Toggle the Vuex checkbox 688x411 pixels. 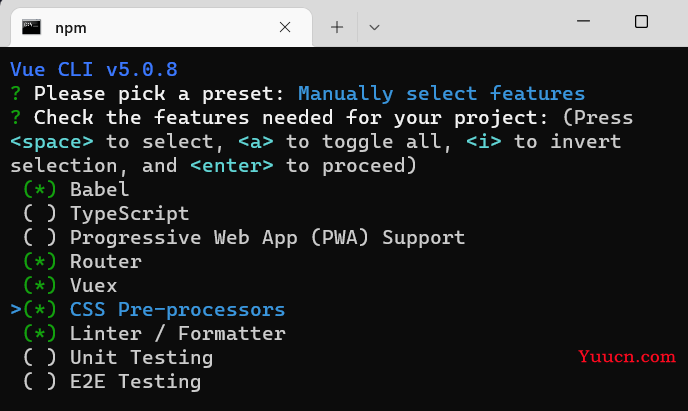pyautogui.click(x=40, y=286)
